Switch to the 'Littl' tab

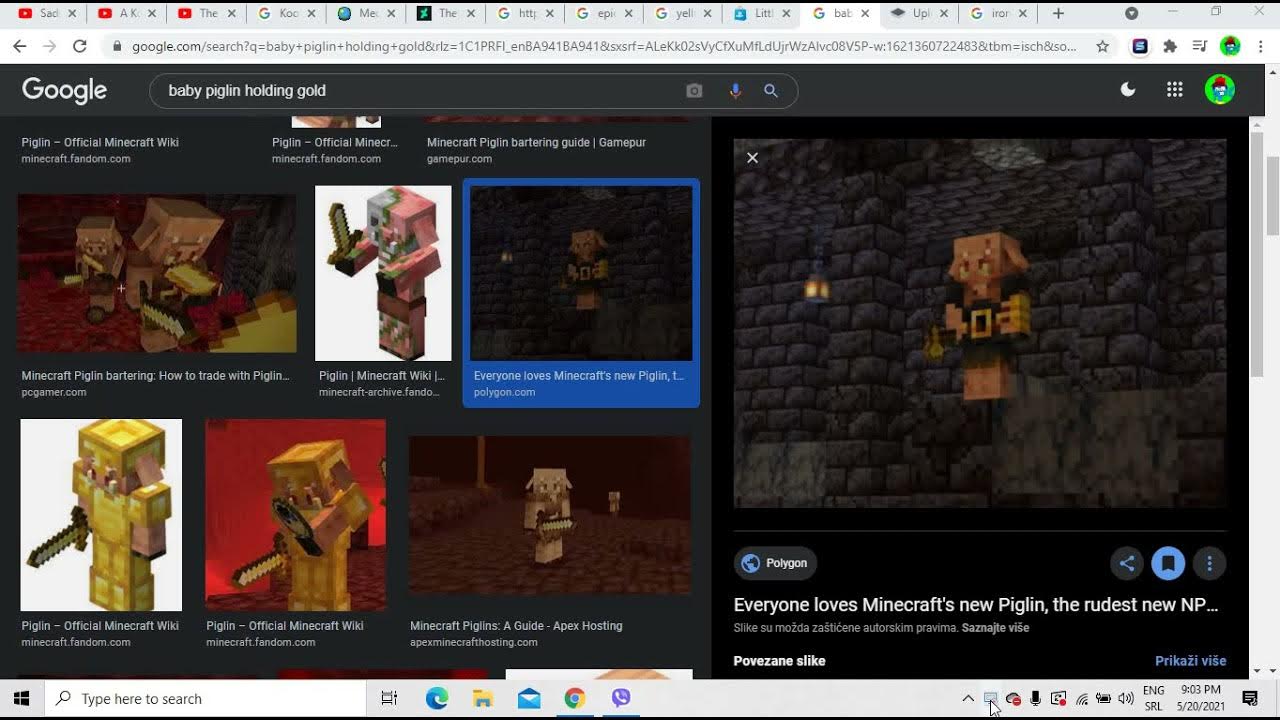coord(760,13)
